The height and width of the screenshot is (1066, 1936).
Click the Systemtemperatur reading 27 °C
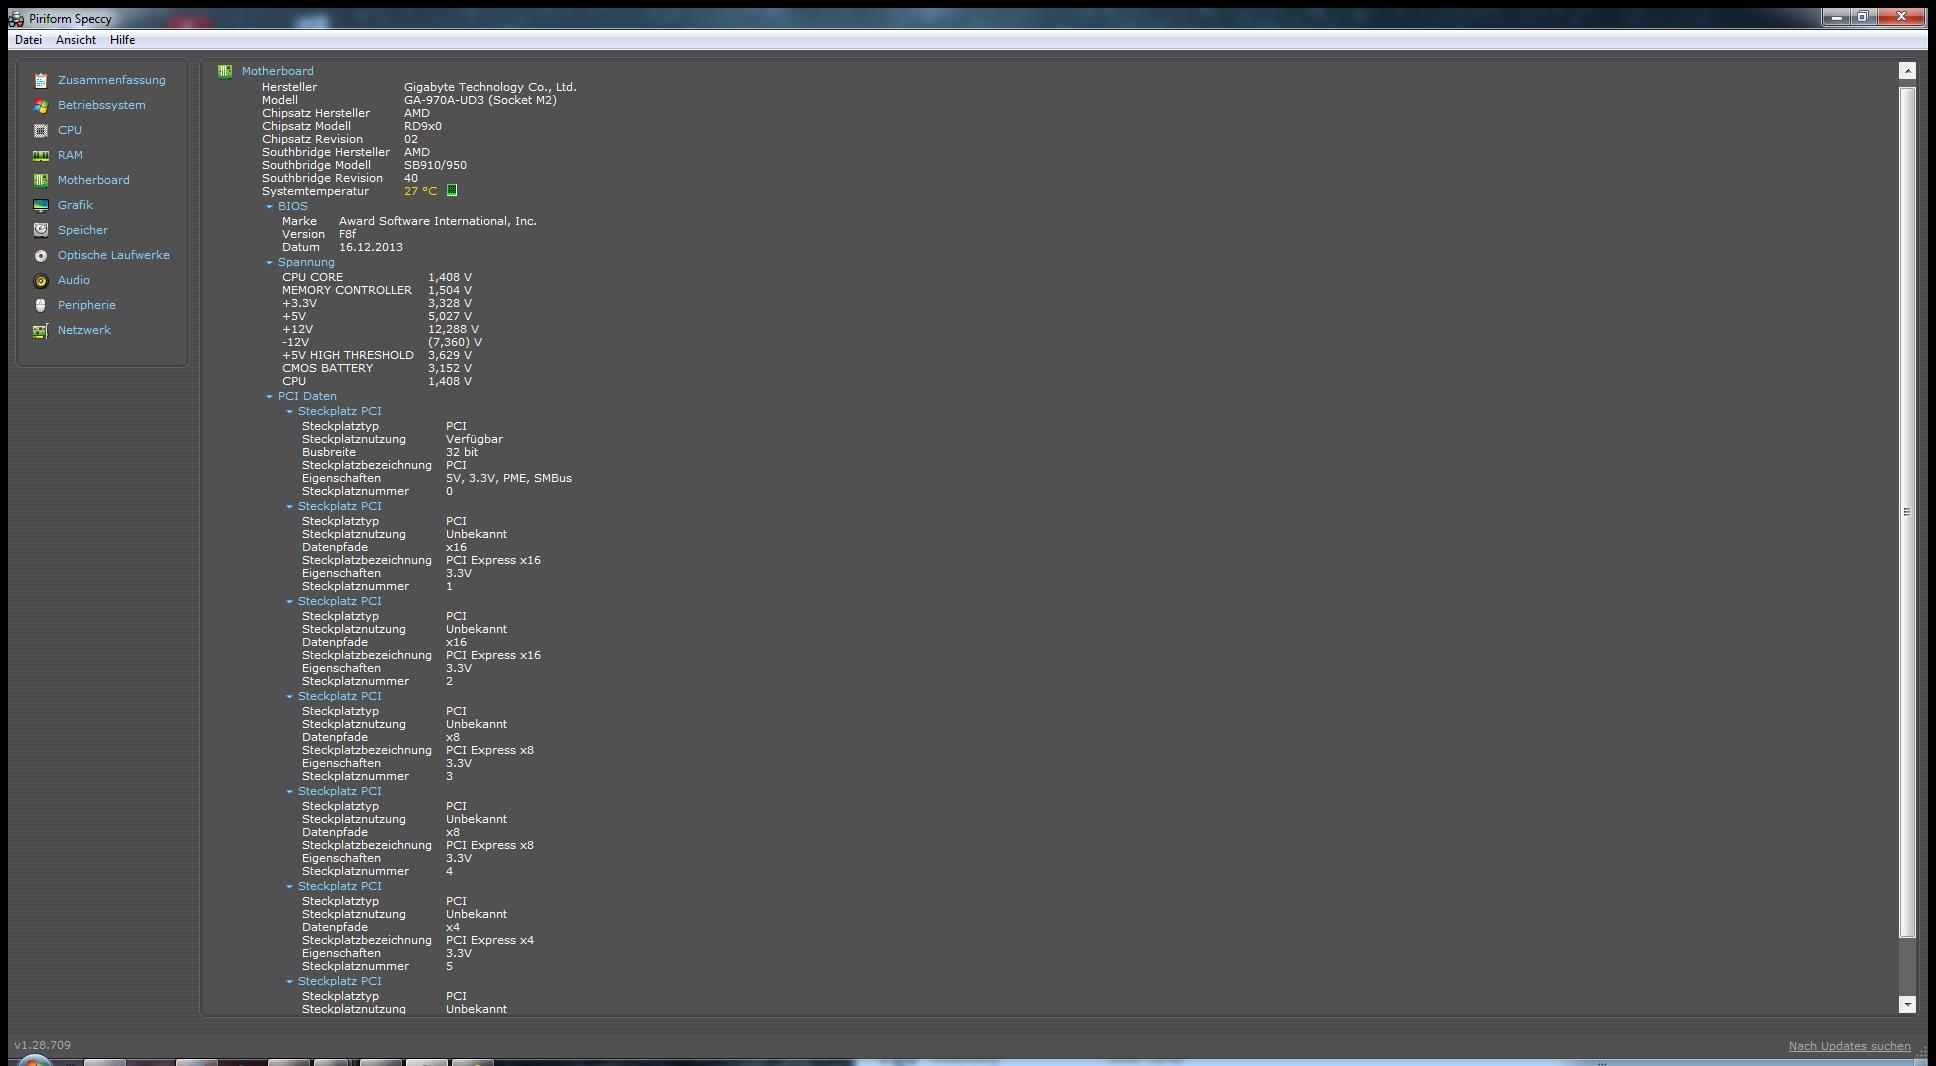point(420,191)
